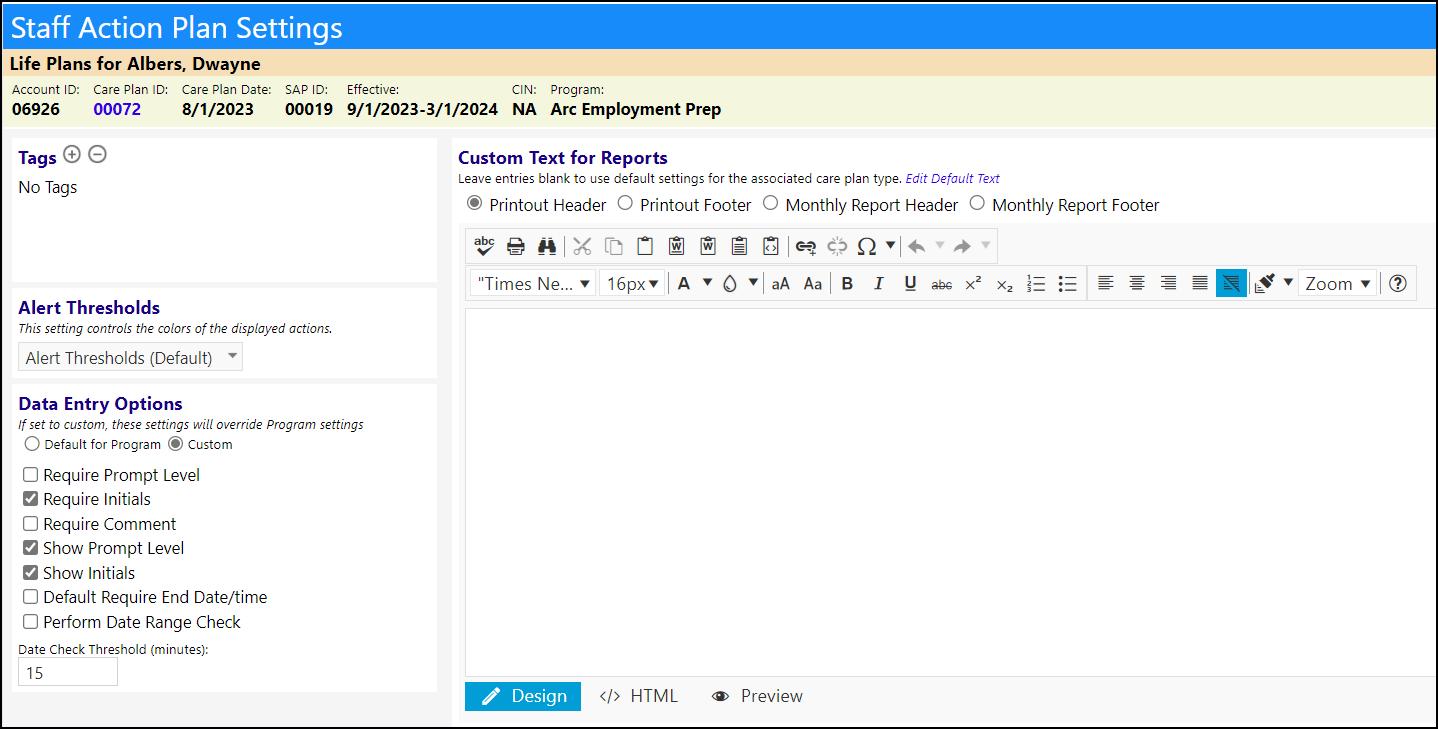The height and width of the screenshot is (729, 1438).
Task: Open the Alert Thresholds dropdown
Action: 131,357
